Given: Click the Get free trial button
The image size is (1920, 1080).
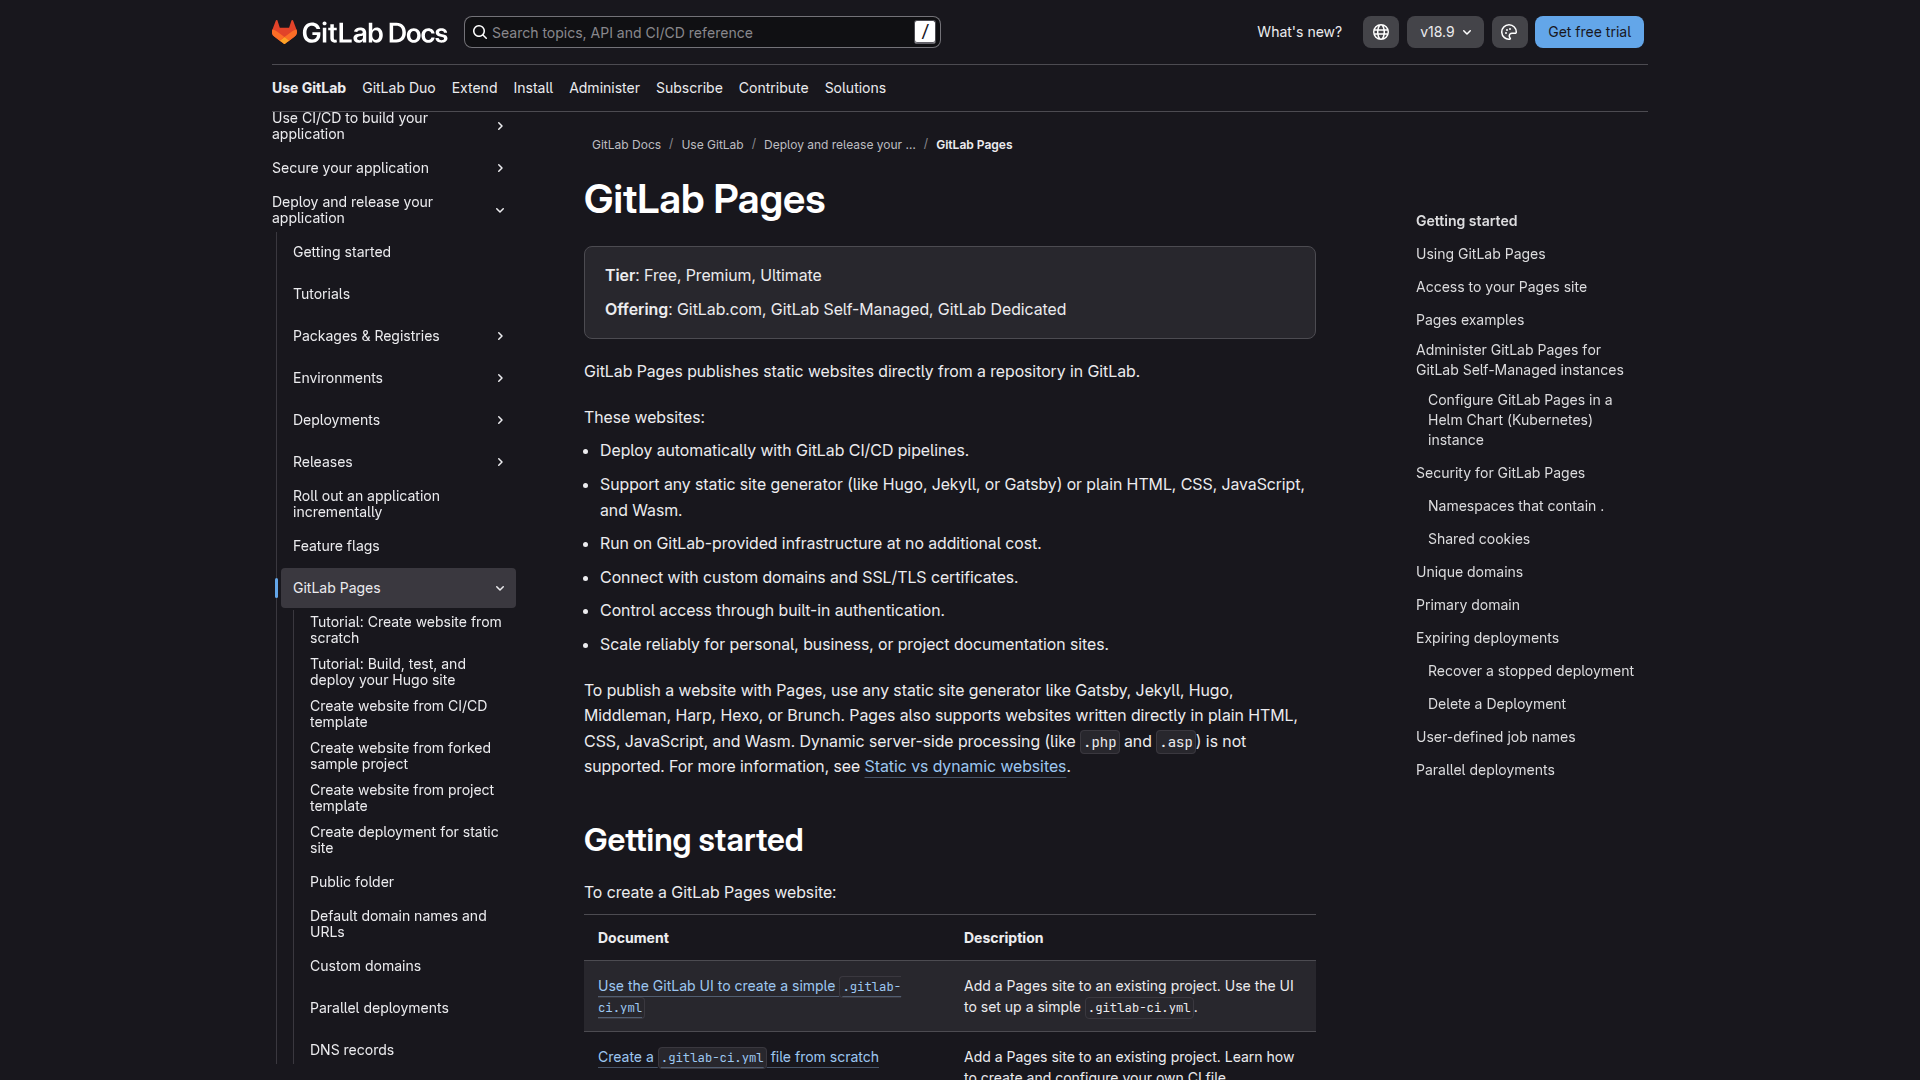Looking at the screenshot, I should [x=1589, y=32].
